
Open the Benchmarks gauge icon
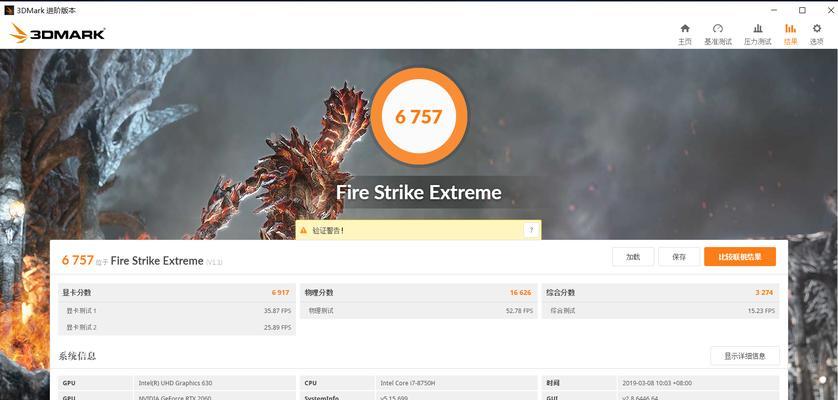718,29
